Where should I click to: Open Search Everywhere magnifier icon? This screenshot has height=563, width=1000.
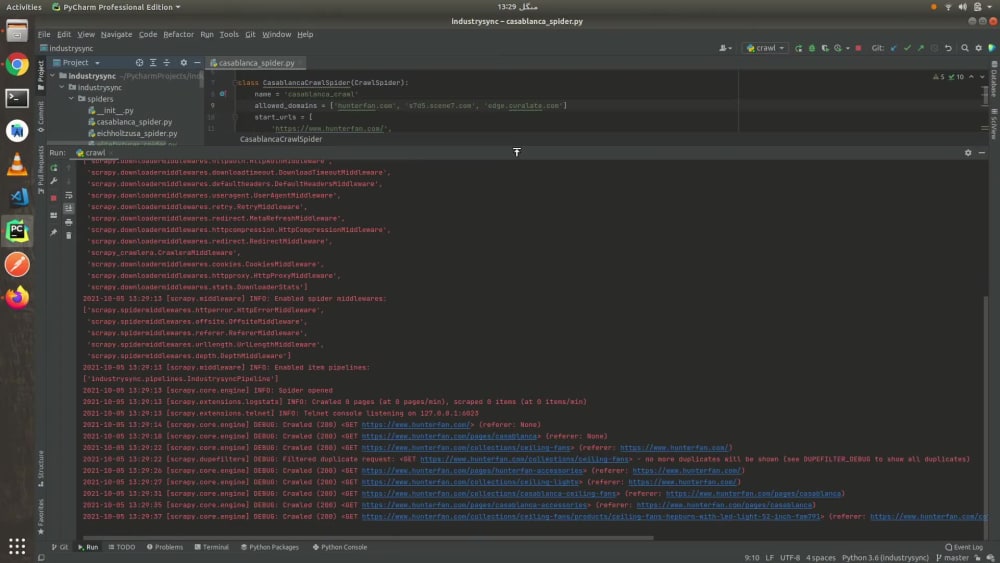[965, 48]
